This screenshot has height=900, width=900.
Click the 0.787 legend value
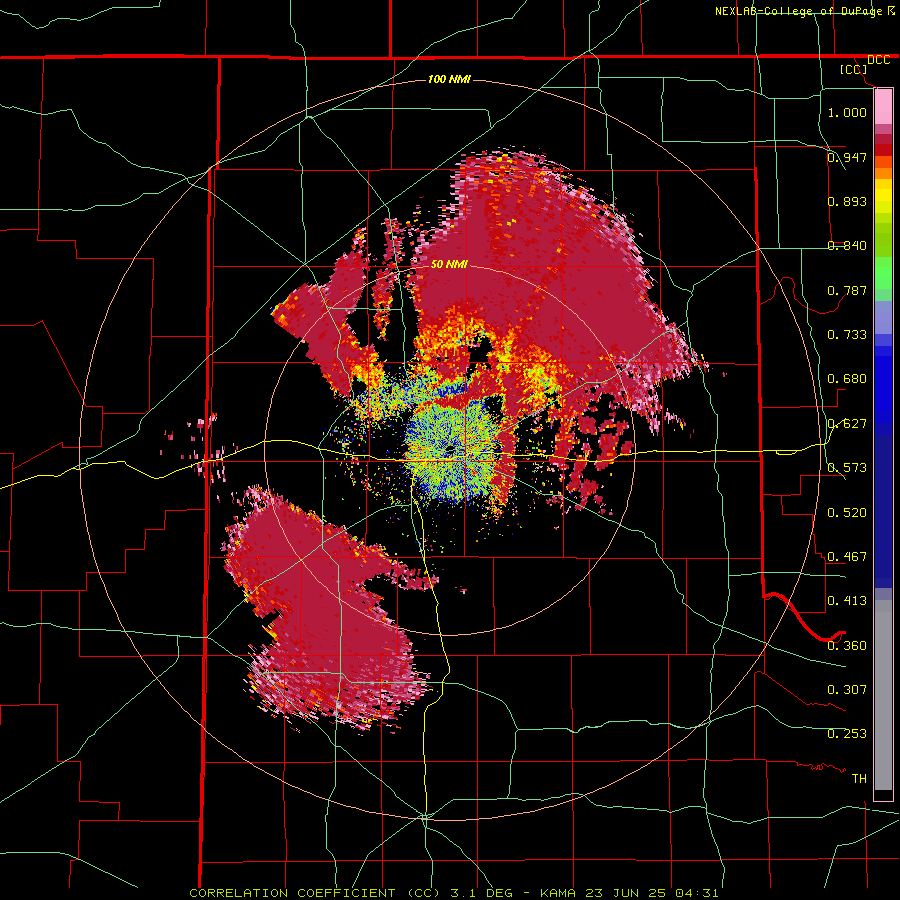[x=847, y=290]
